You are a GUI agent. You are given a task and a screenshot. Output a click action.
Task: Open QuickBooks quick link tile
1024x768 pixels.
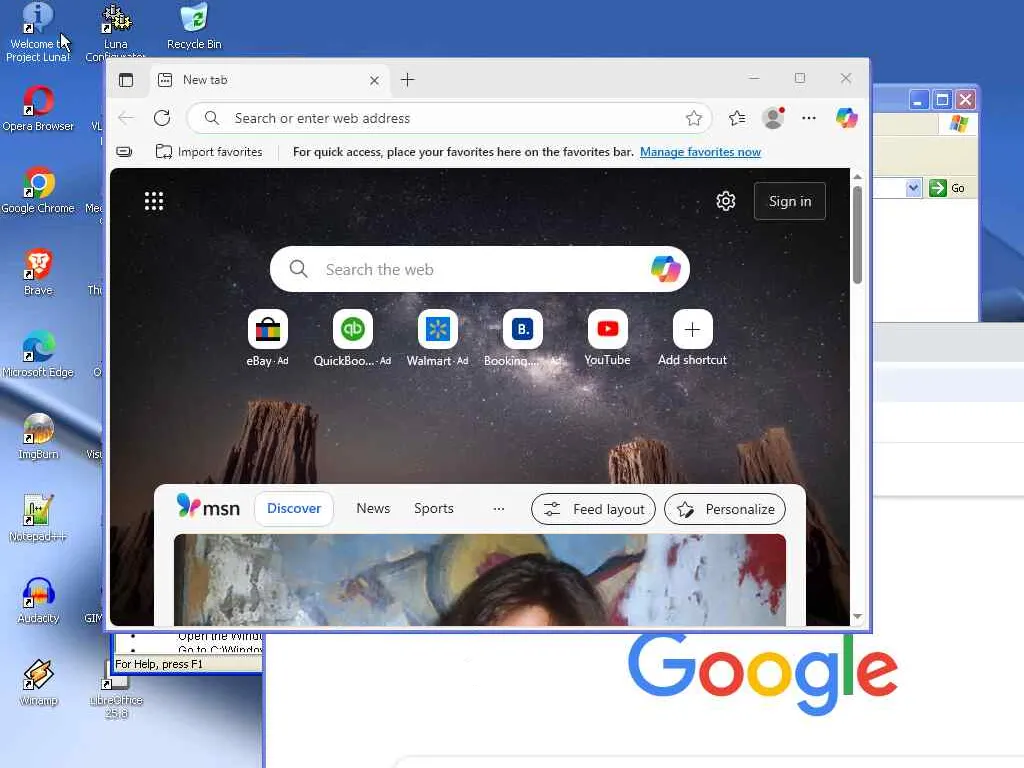(353, 338)
